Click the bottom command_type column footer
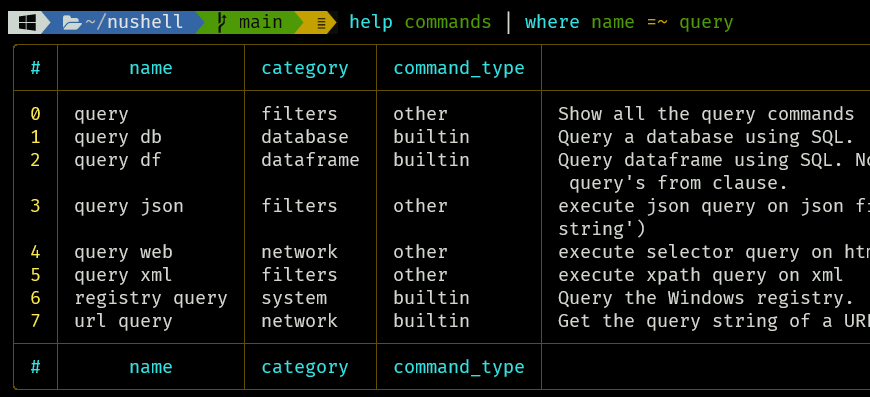870x397 pixels. click(x=459, y=368)
